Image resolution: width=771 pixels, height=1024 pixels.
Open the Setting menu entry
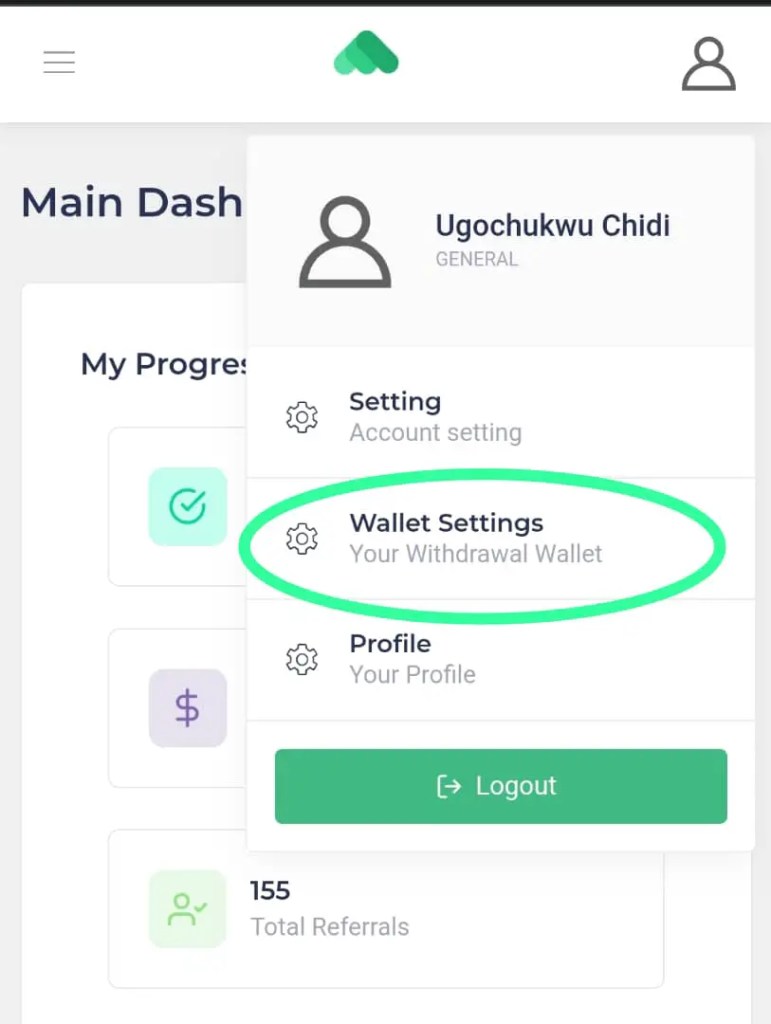[x=501, y=417]
